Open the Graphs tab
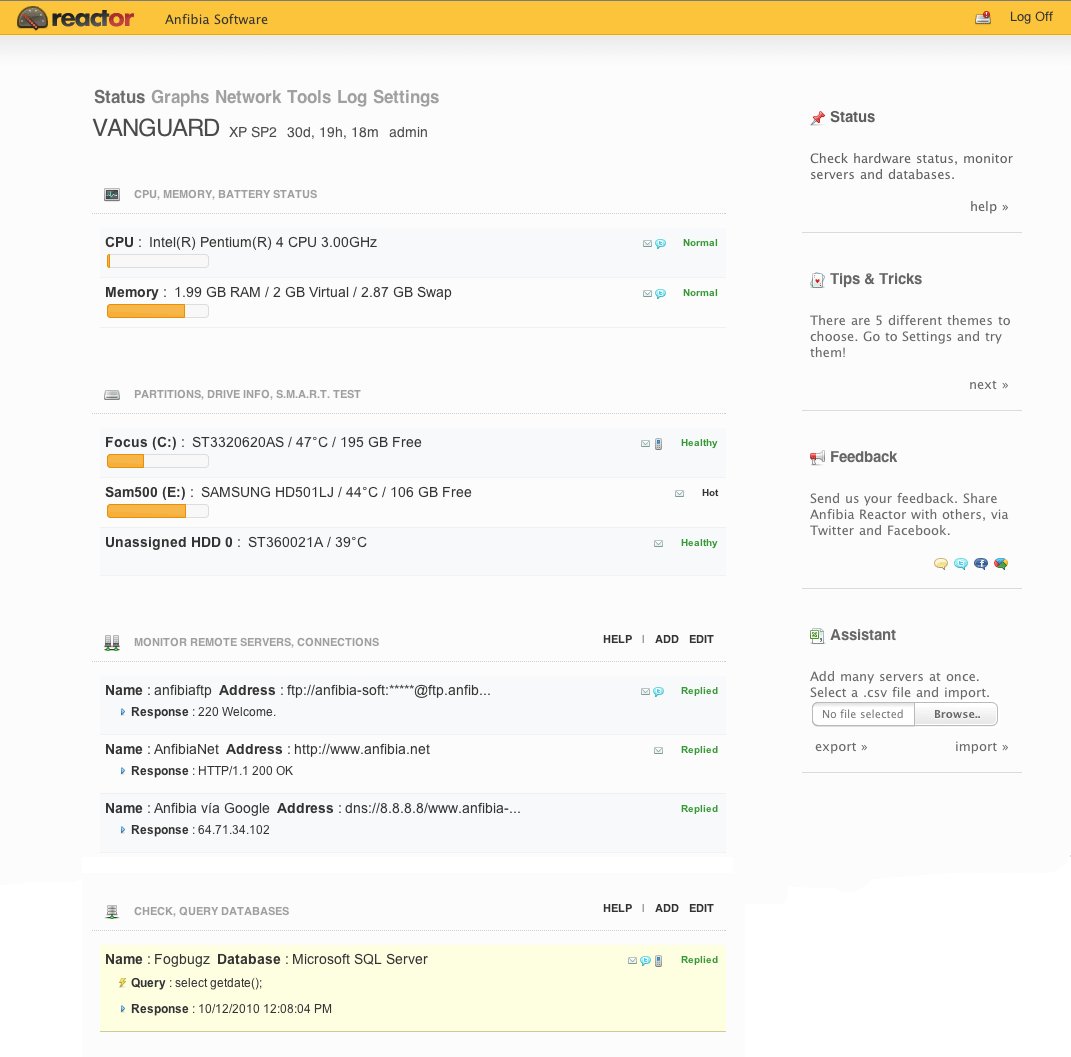1071x1057 pixels. click(180, 97)
